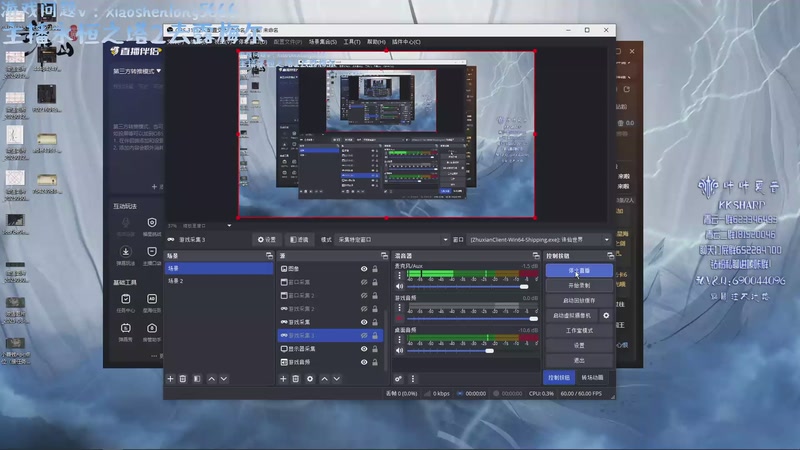Open 设置 in the controls panel
The width and height of the screenshot is (800, 450).
(x=579, y=345)
